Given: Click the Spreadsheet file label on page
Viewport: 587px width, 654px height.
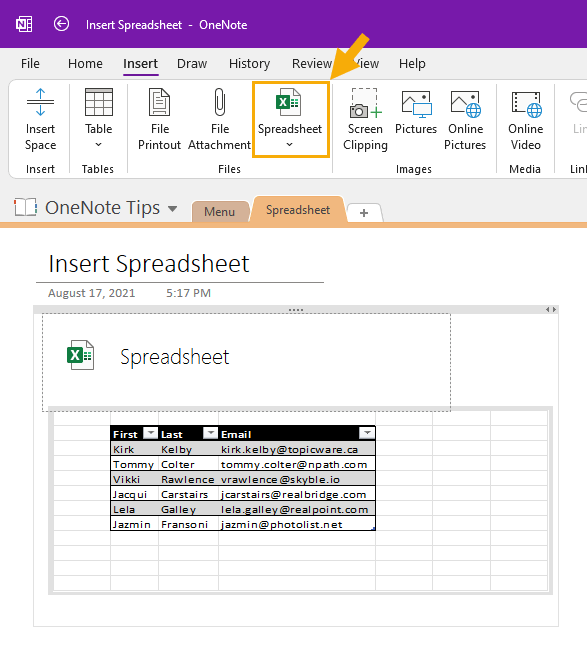Looking at the screenshot, I should 175,357.
